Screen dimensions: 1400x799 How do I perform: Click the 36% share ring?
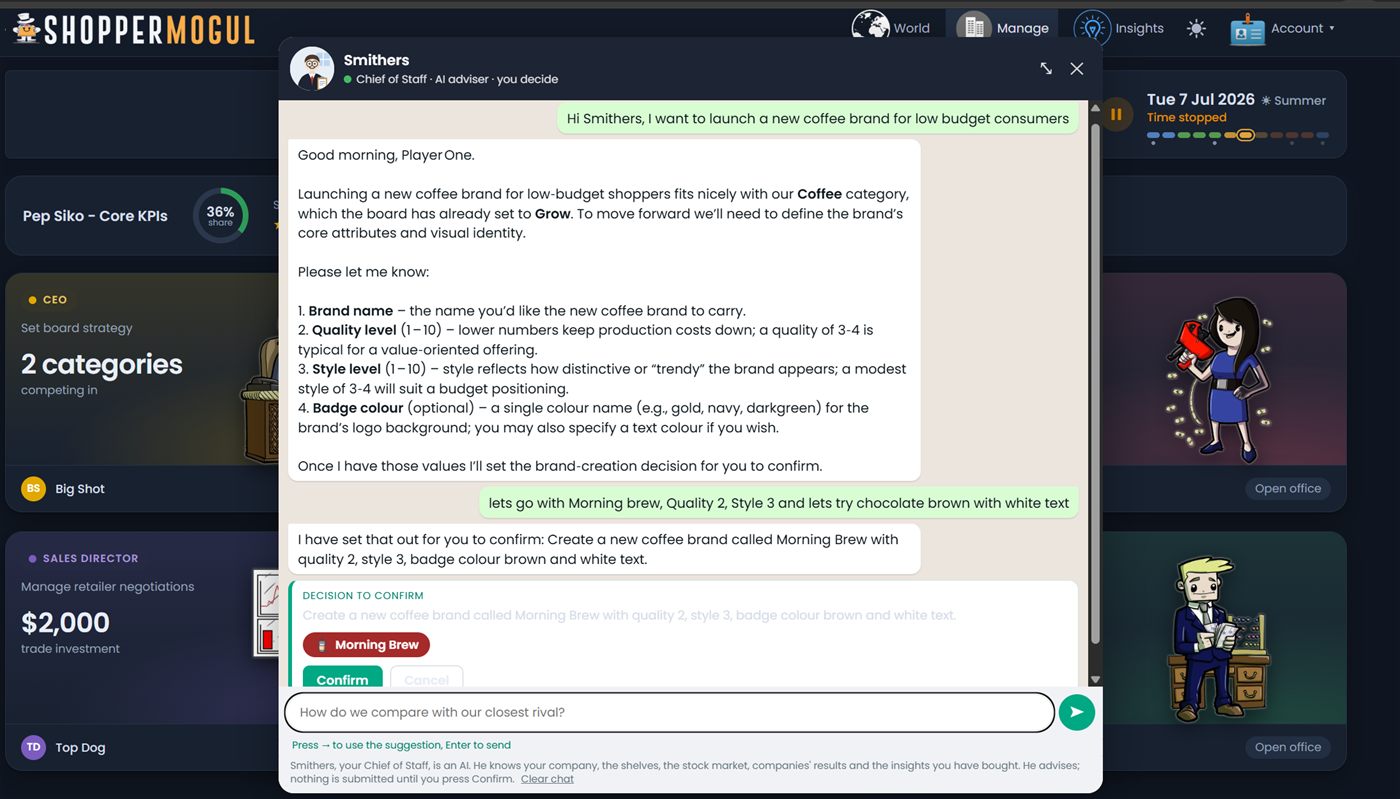click(220, 215)
